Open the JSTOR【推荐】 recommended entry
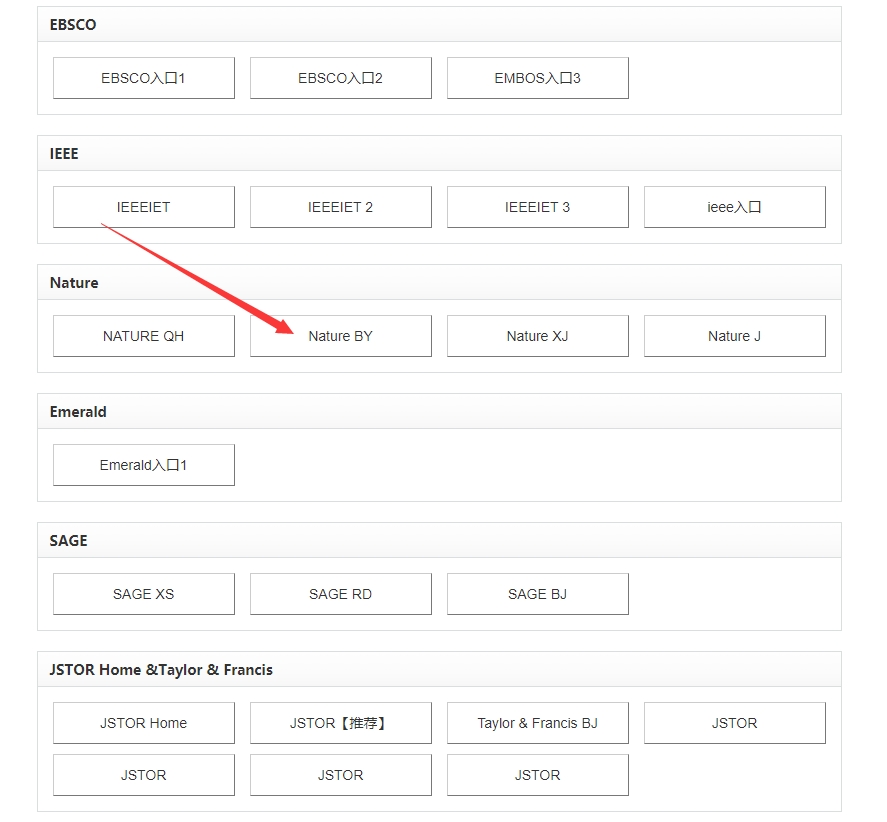 click(341, 723)
